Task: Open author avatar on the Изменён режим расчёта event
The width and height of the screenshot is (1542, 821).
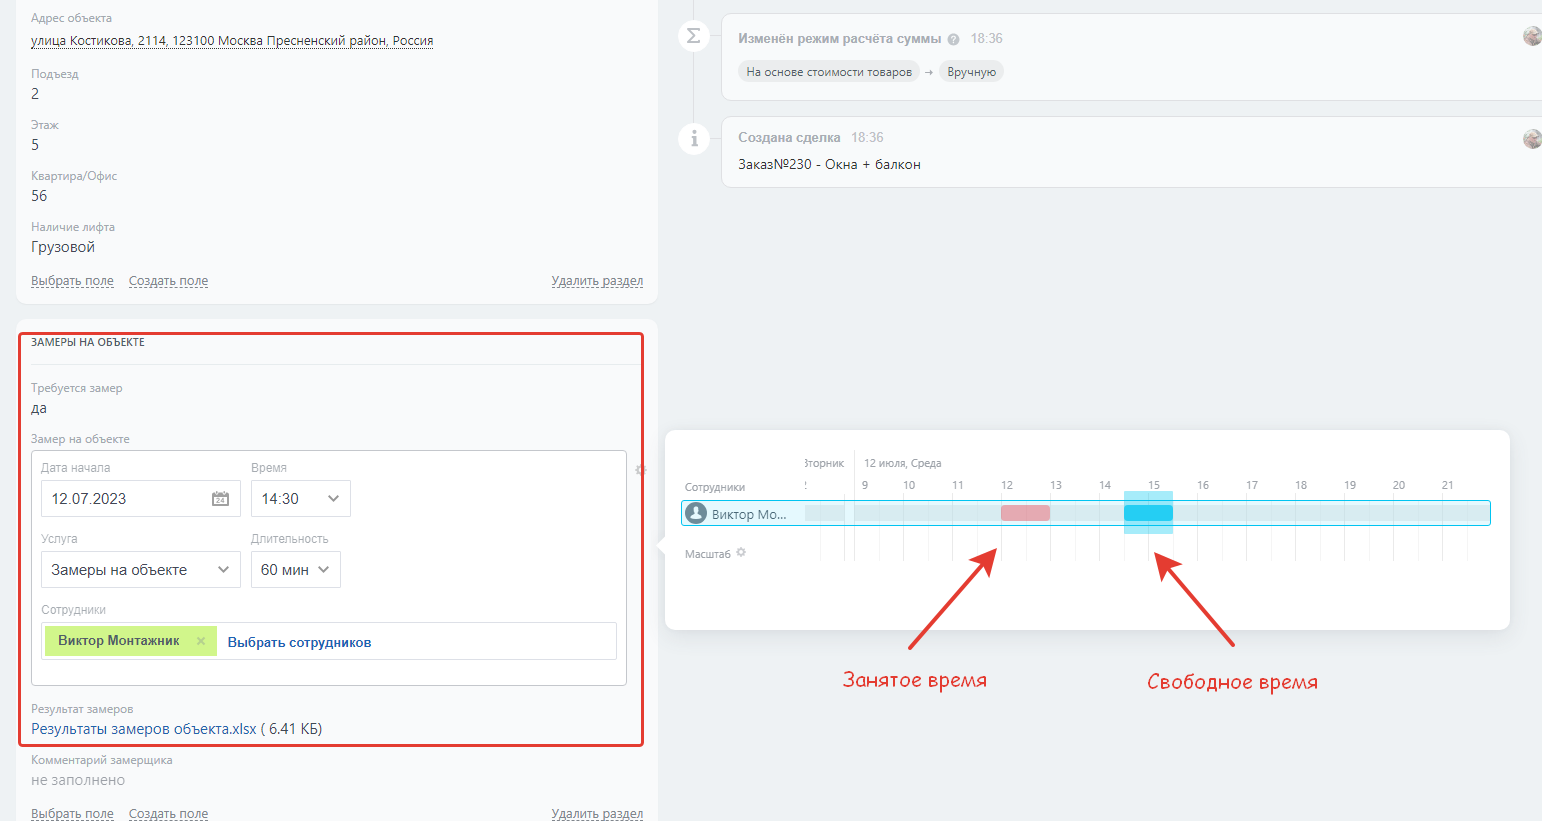Action: 1532,36
